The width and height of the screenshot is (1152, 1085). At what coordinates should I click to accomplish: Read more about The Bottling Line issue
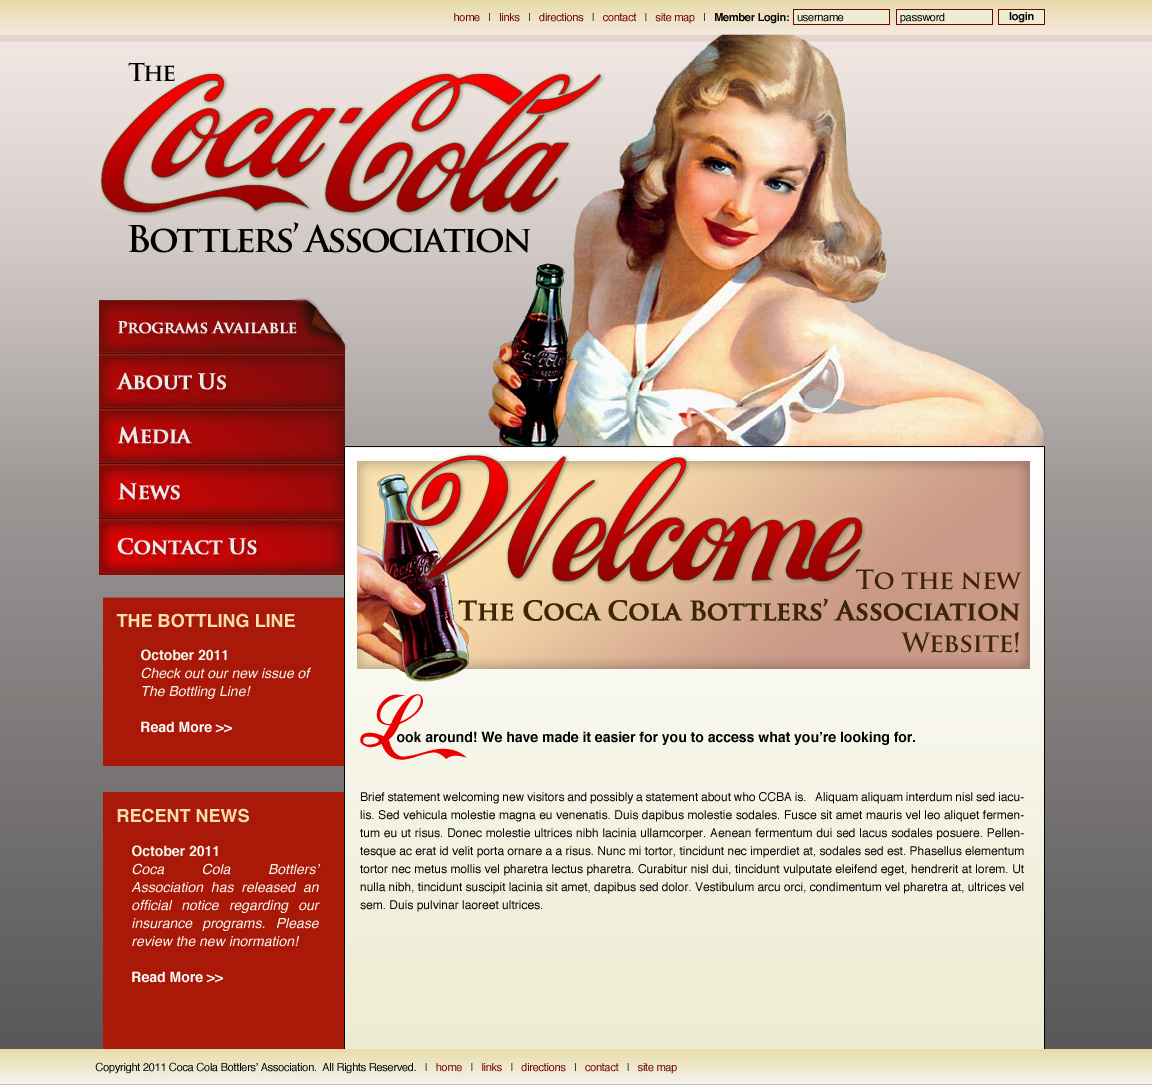coord(186,727)
